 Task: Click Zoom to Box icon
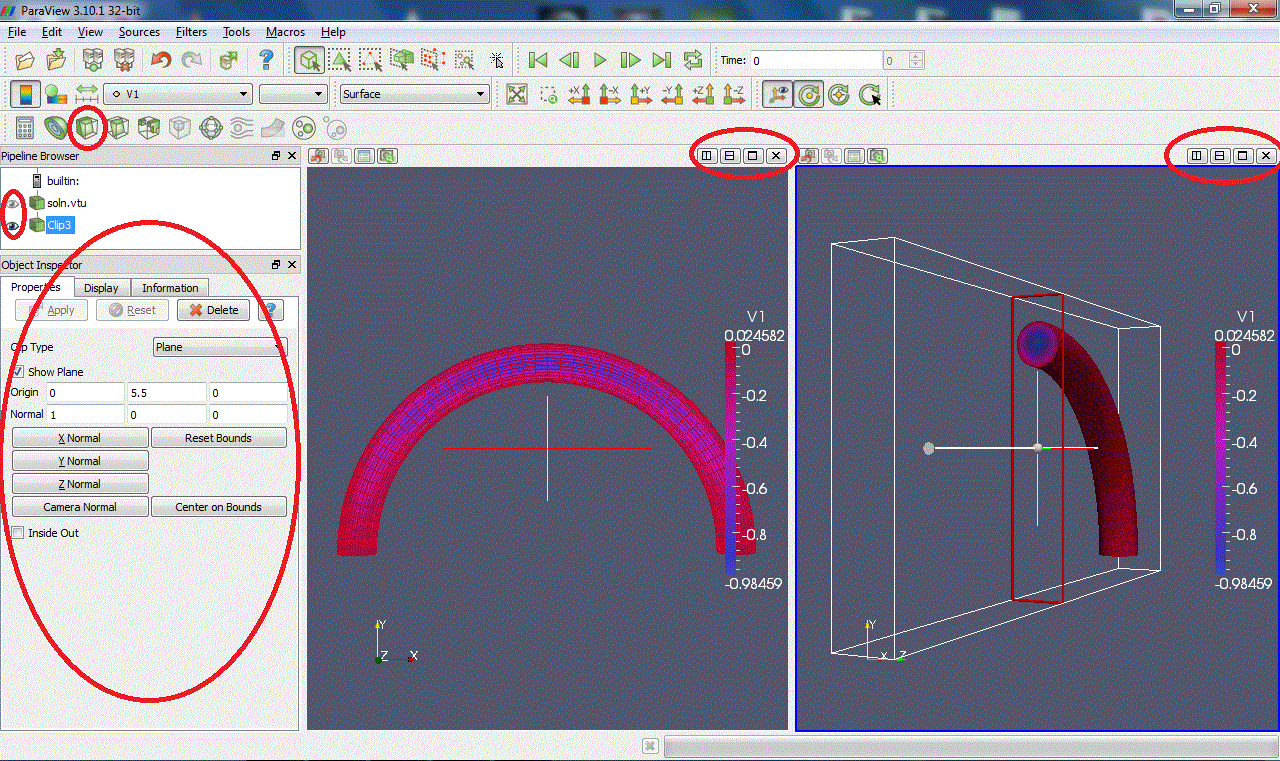[x=549, y=95]
